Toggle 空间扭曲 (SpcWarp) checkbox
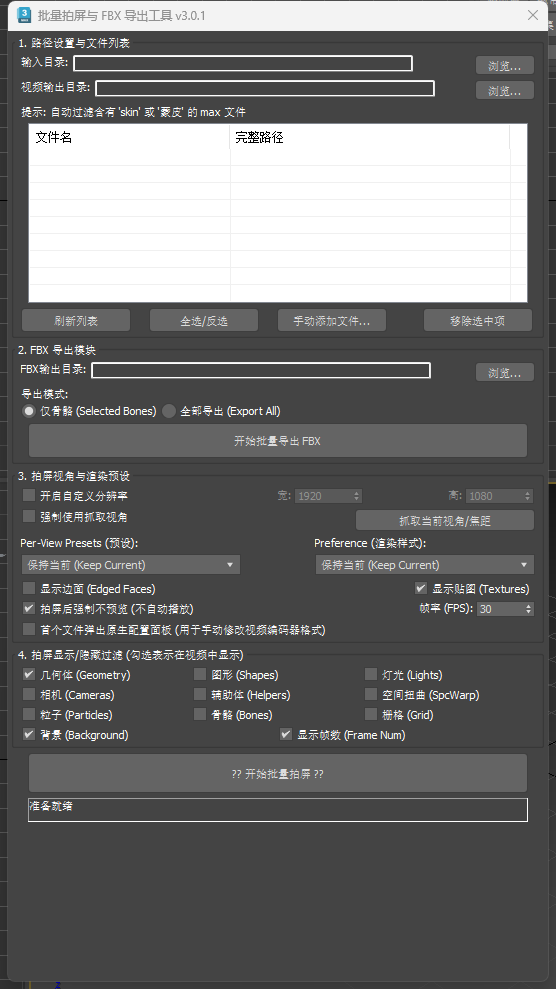Image resolution: width=556 pixels, height=989 pixels. (x=371, y=694)
